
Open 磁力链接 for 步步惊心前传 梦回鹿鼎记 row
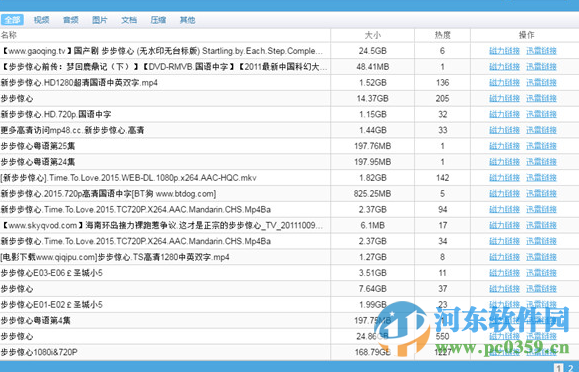click(504, 67)
